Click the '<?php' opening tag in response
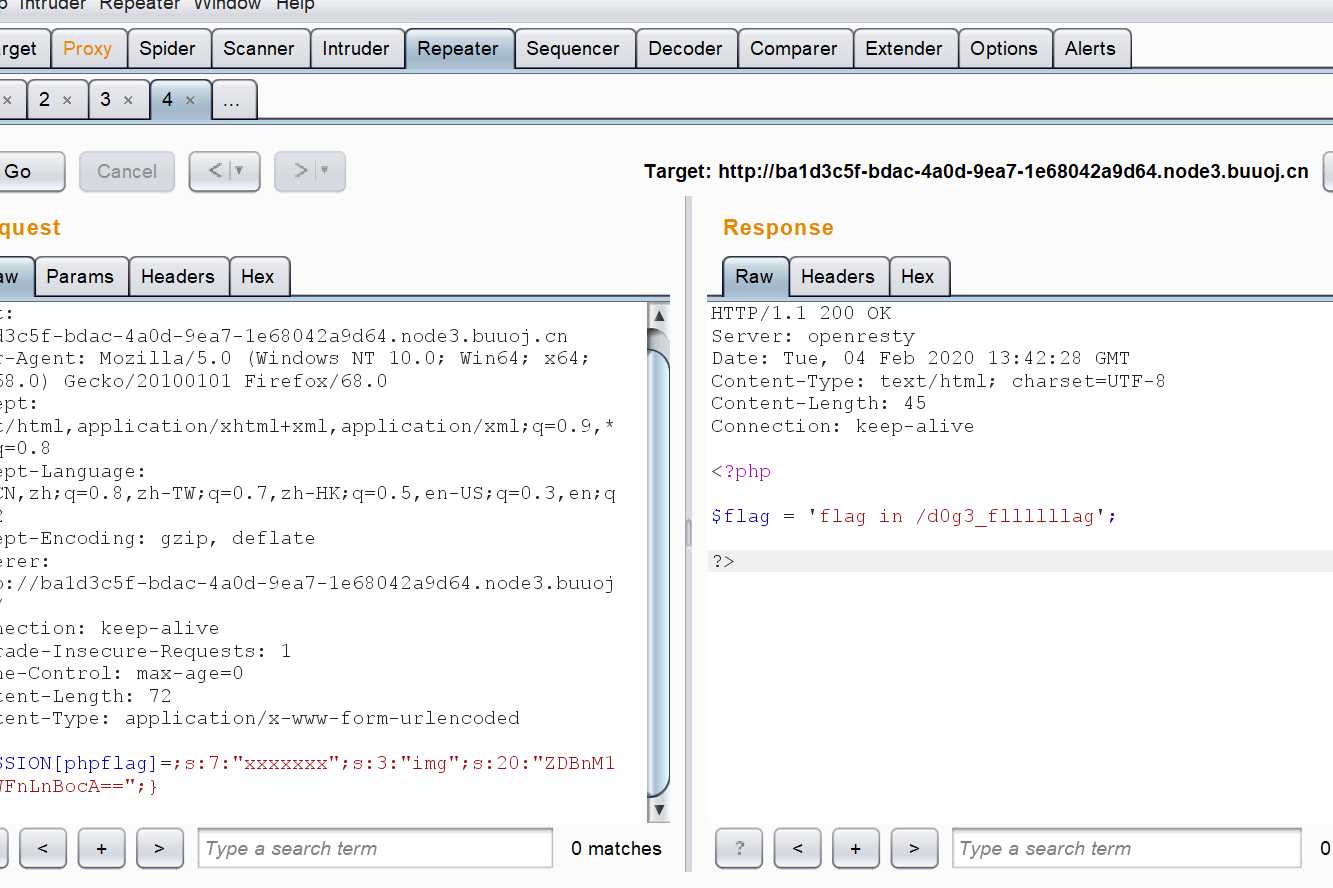Image resolution: width=1333 pixels, height=888 pixels. pyautogui.click(x=741, y=471)
